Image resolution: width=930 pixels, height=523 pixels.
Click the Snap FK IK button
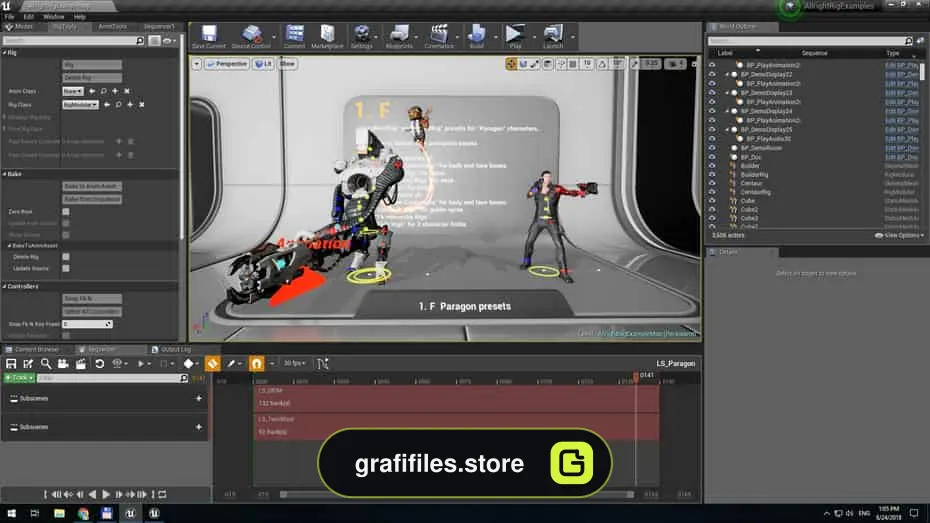click(x=92, y=299)
